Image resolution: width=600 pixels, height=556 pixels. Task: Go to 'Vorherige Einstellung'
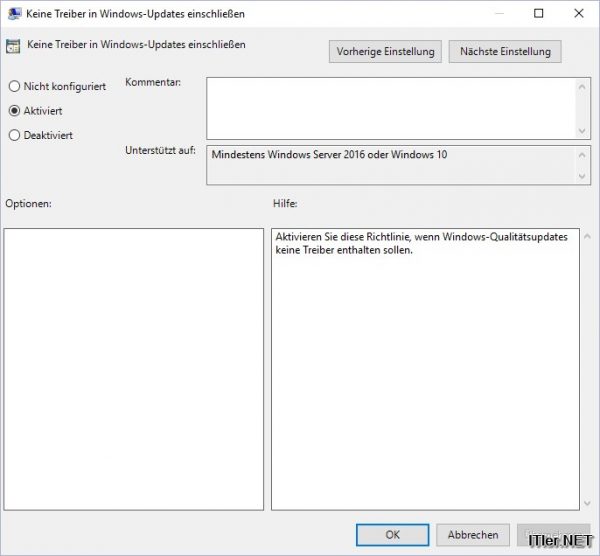pos(385,52)
